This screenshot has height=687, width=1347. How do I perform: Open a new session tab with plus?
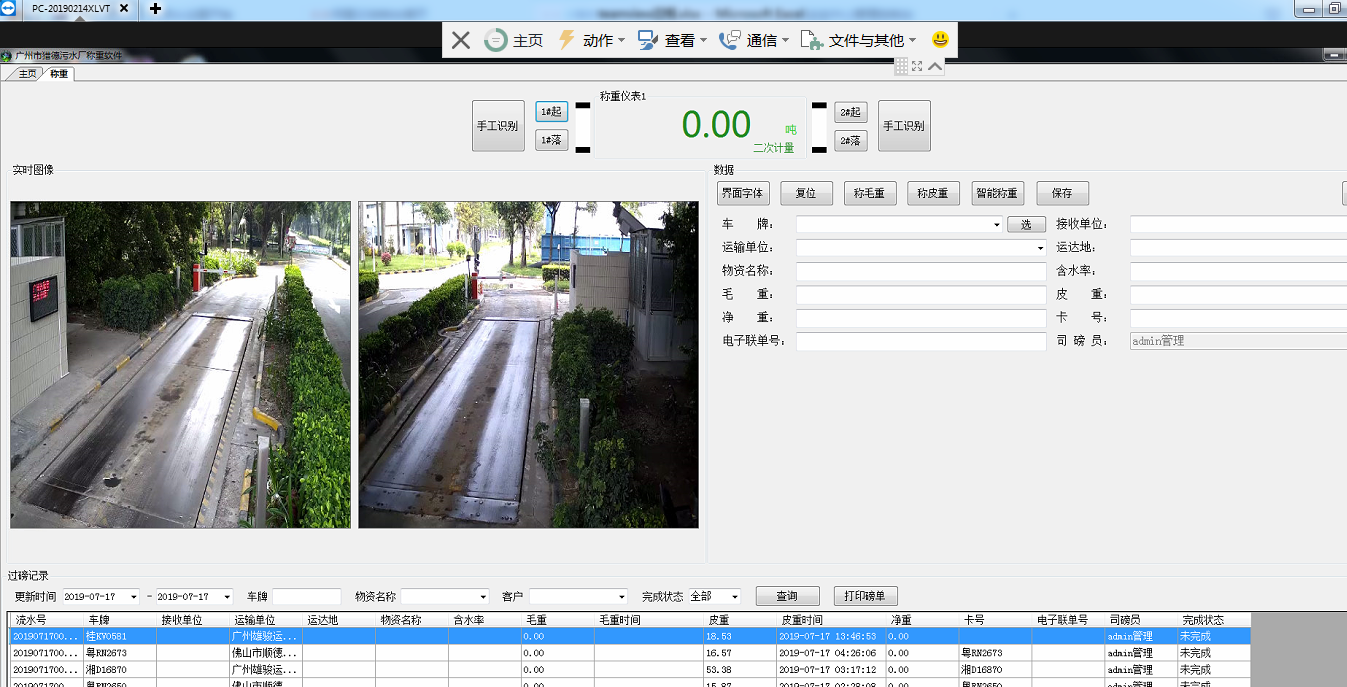(x=155, y=9)
